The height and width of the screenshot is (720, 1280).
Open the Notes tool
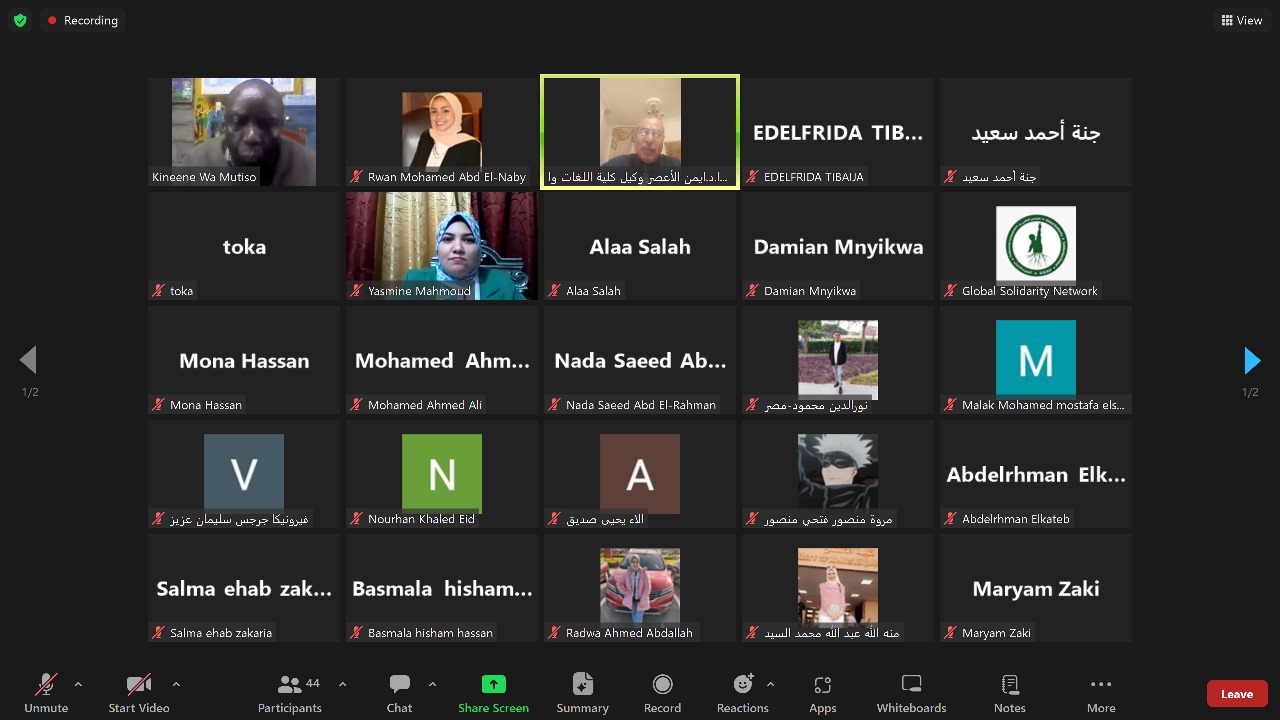pos(1009,692)
